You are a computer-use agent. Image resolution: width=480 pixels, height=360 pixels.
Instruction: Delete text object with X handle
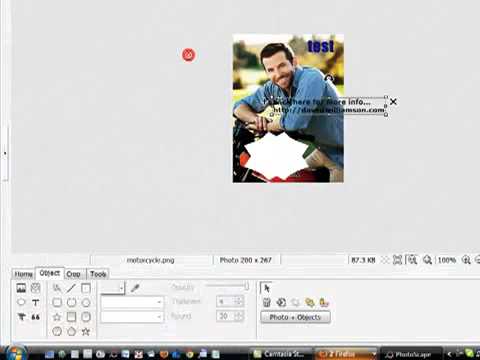(393, 102)
